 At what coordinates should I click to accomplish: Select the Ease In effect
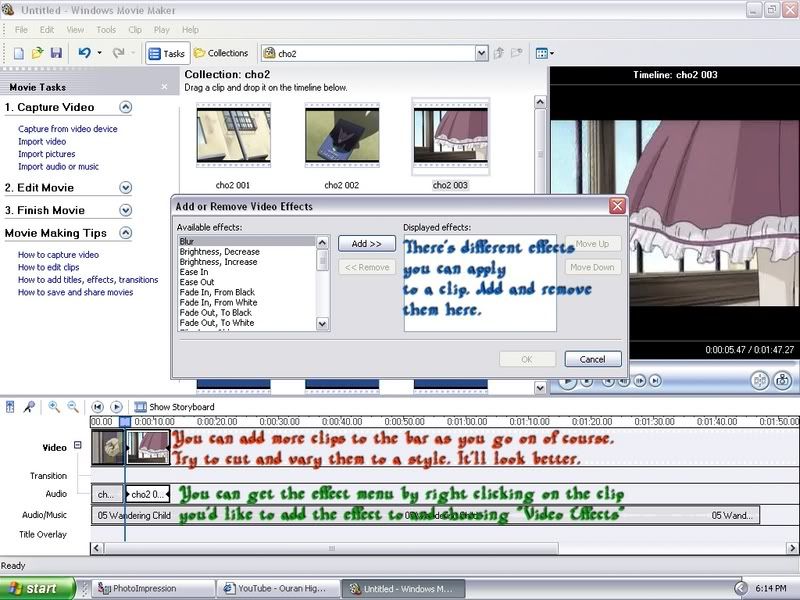(x=194, y=272)
